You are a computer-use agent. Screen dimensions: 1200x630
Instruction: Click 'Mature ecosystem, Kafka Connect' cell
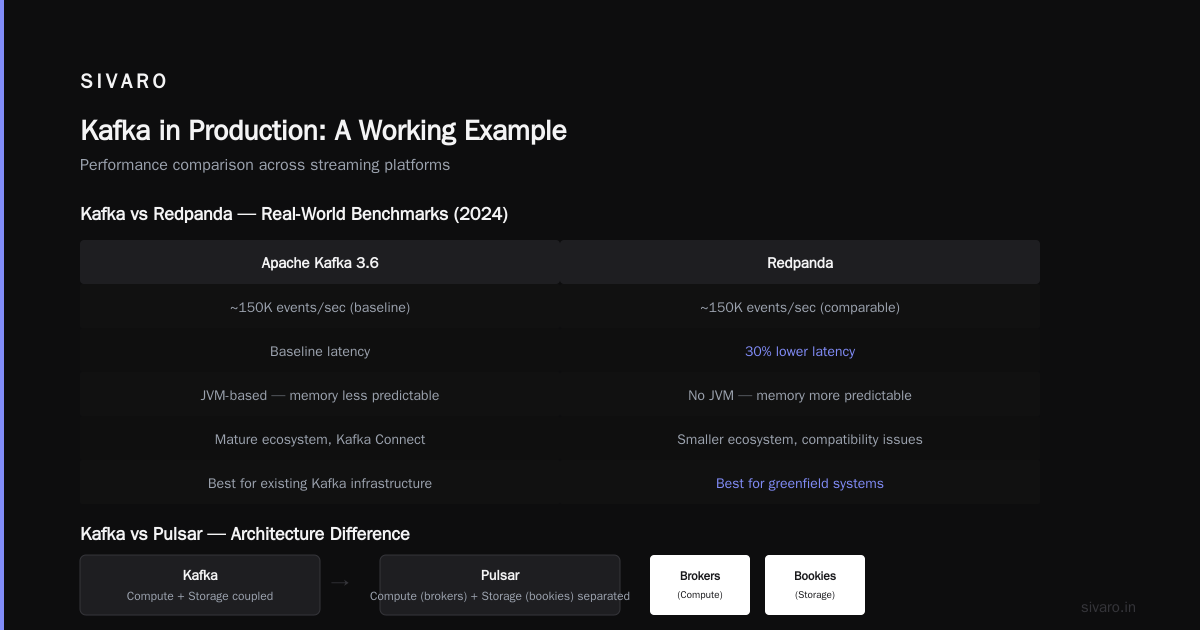coord(320,439)
